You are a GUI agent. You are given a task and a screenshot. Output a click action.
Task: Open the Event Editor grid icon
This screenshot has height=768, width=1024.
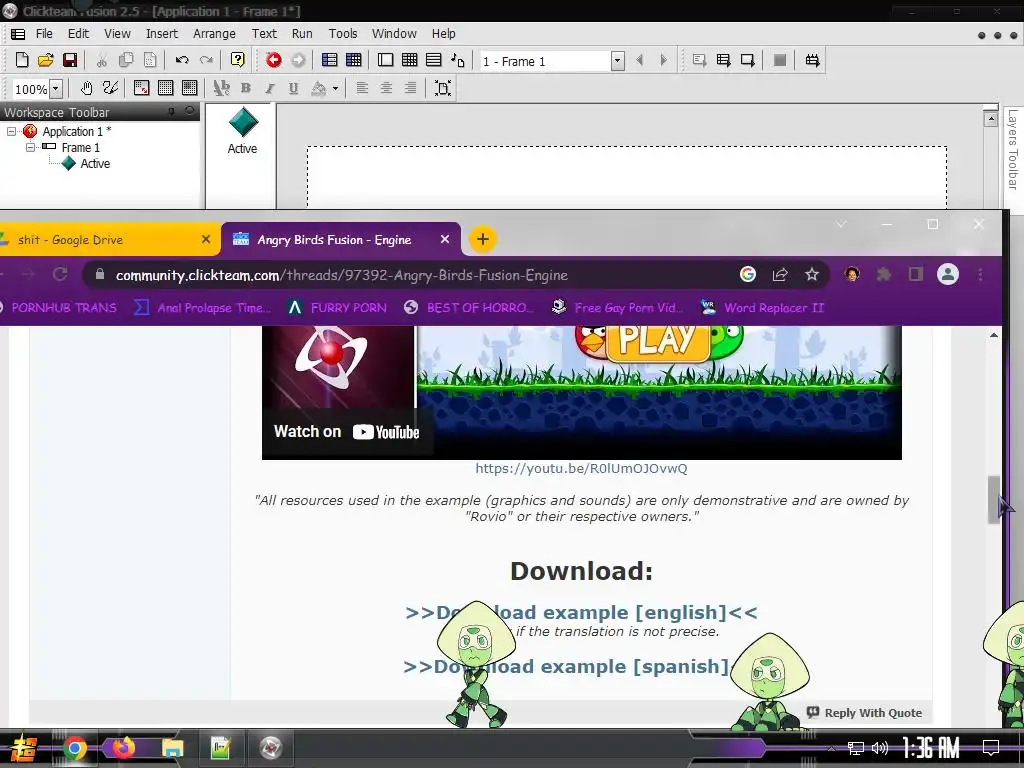click(409, 60)
